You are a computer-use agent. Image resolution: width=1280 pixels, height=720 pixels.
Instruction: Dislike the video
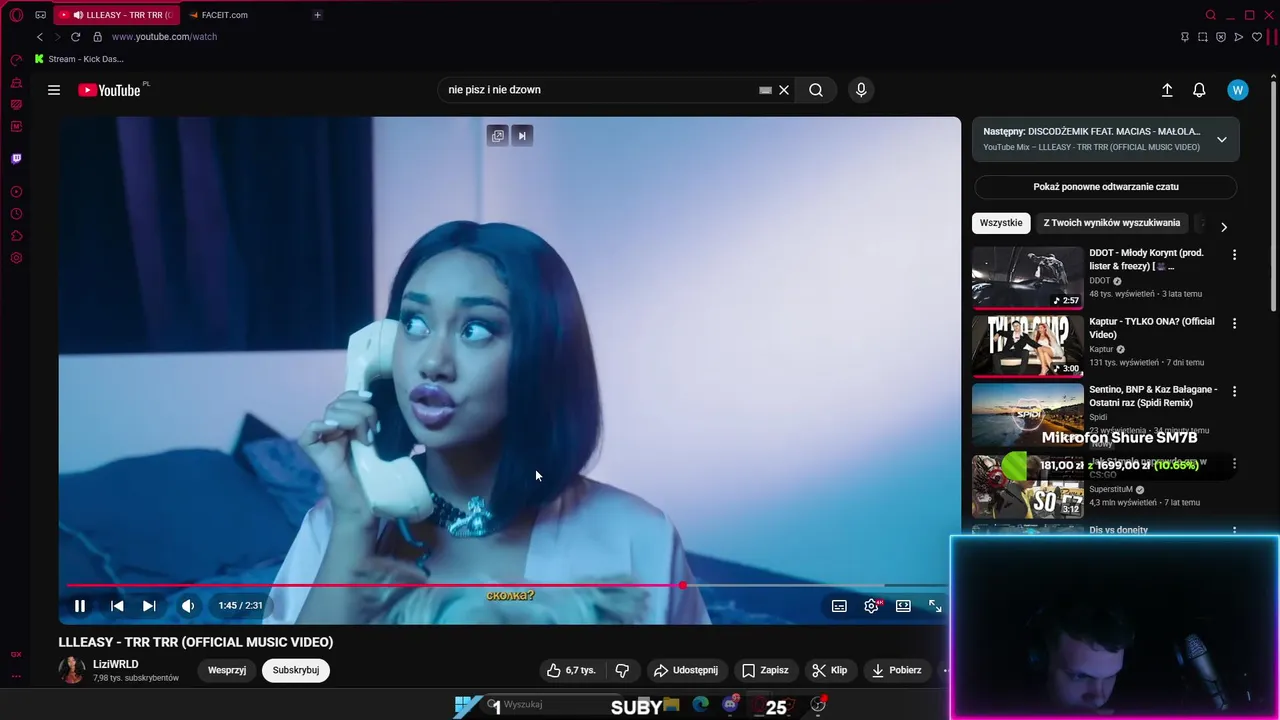coord(622,670)
